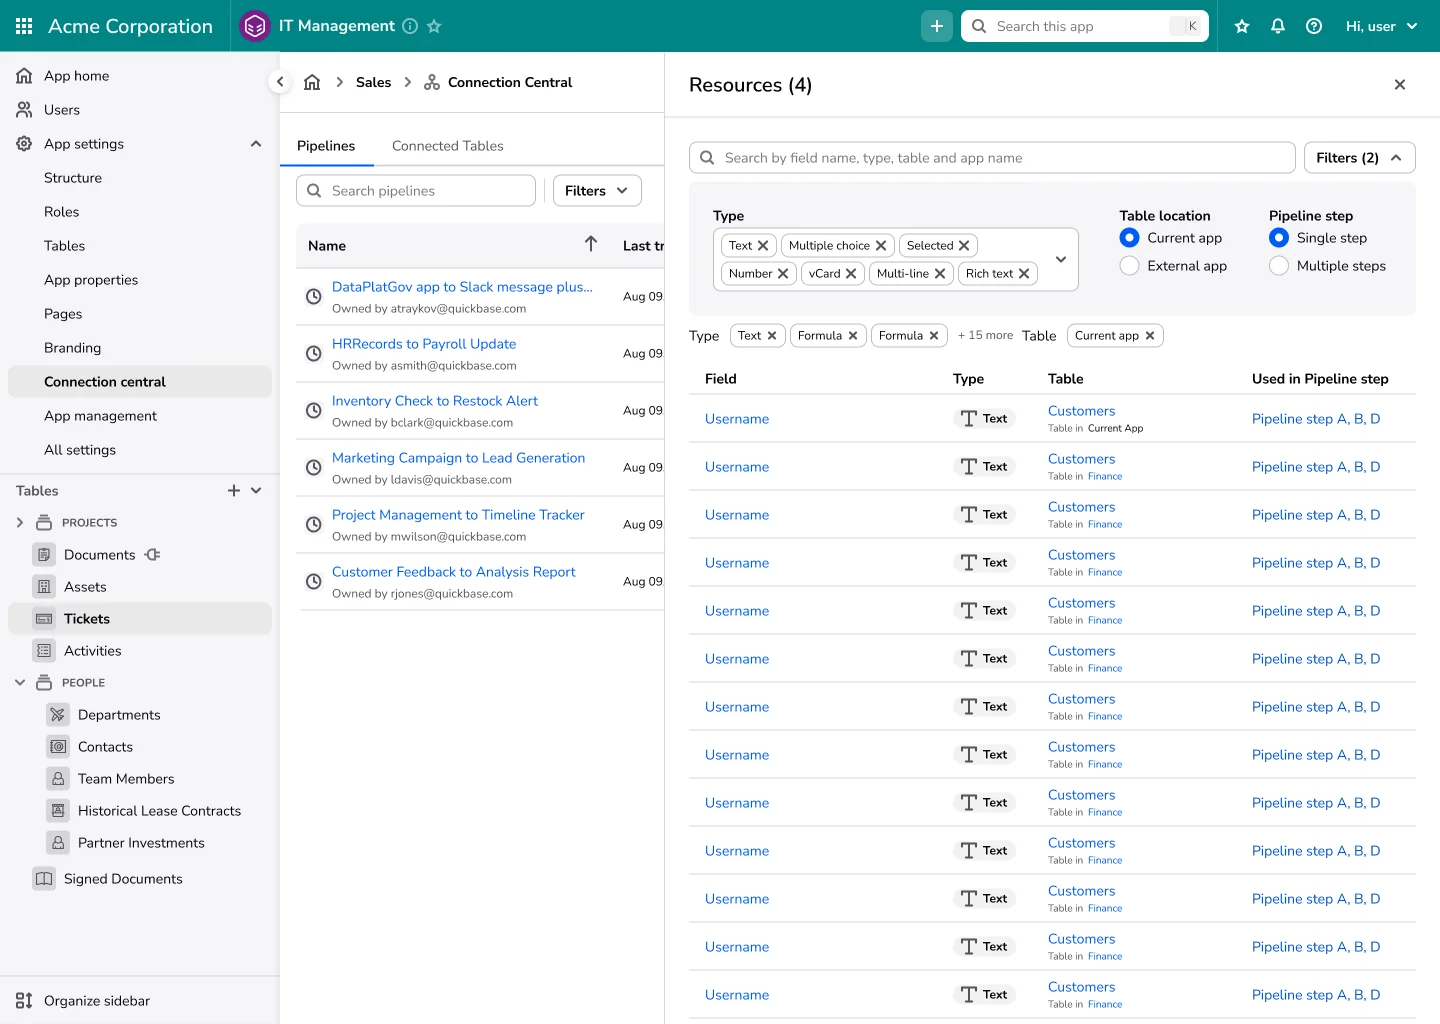Viewport: 1440px width, 1024px height.
Task: Open Inventory Check to Restock Alert
Action: 435,401
